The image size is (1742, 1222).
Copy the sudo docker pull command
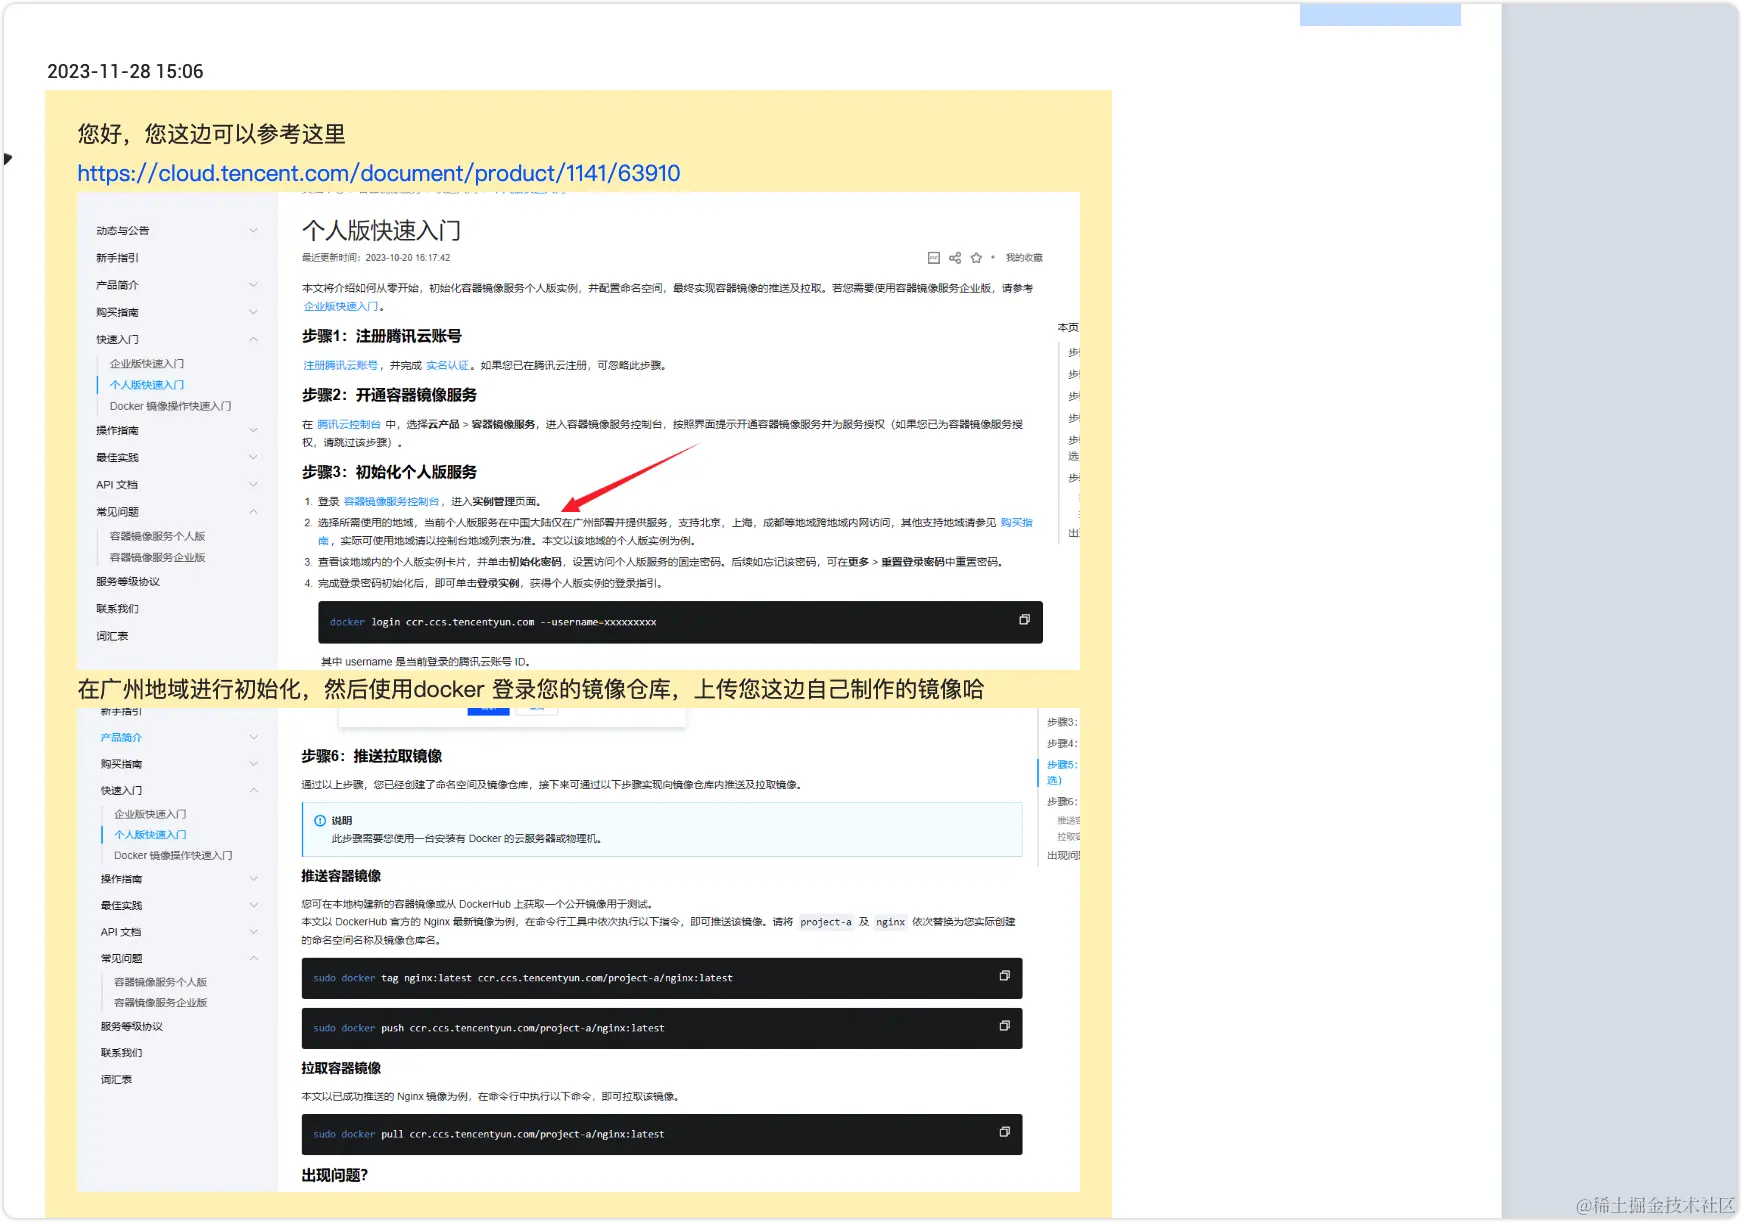(1004, 1132)
